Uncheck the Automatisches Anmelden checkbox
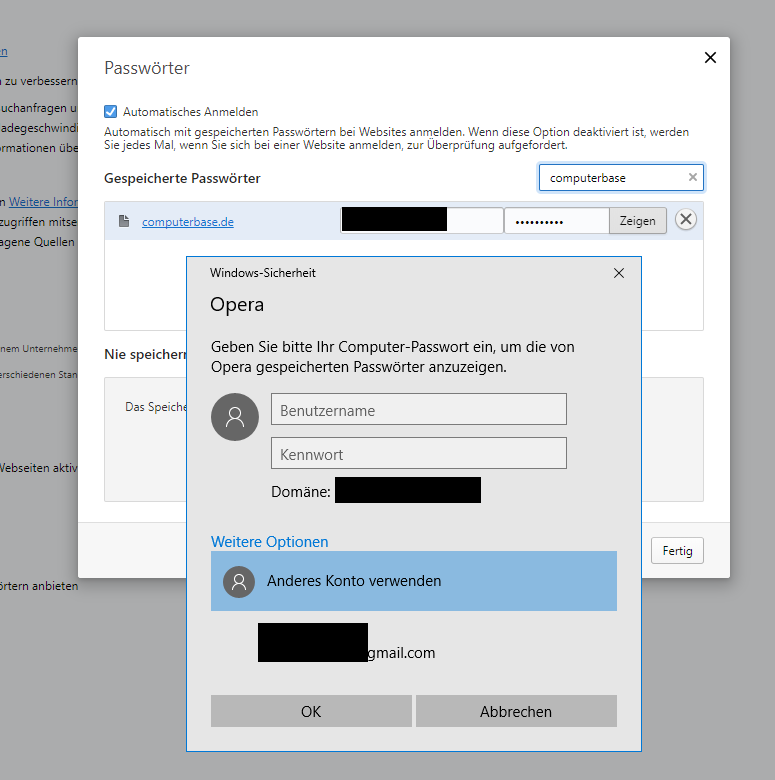Screen dimensions: 775x780 coord(110,111)
